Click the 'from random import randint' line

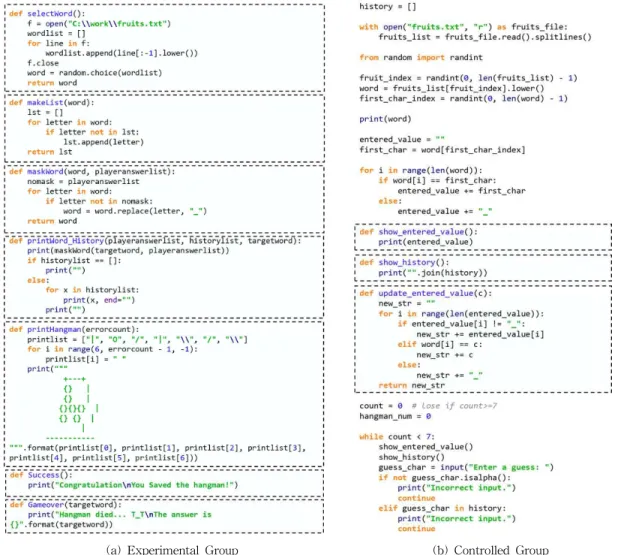coord(421,57)
